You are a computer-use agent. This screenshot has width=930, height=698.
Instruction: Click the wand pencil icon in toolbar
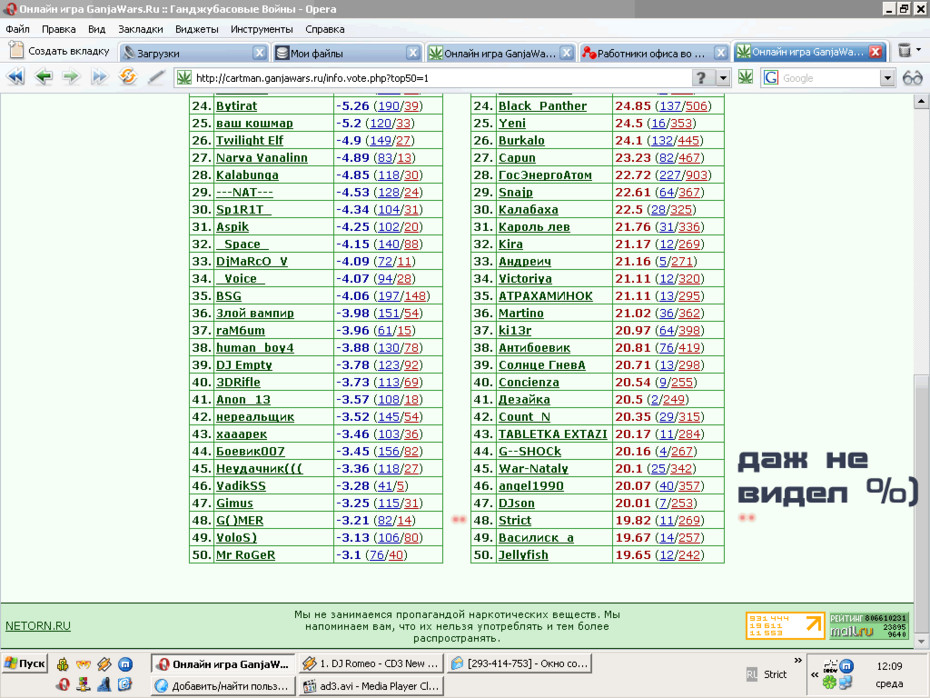point(156,77)
